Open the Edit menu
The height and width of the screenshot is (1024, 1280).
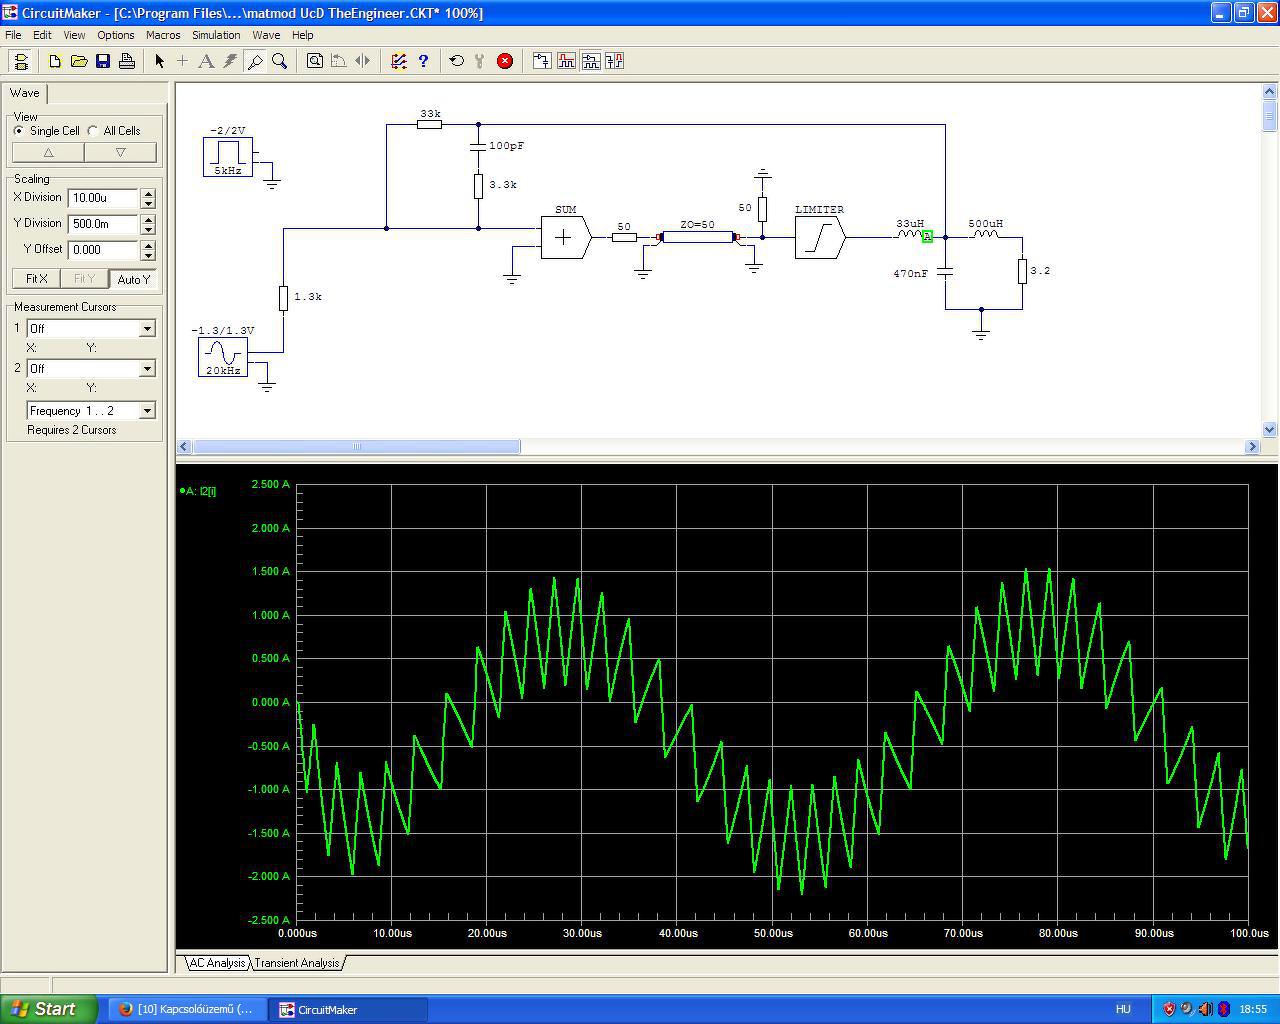(x=42, y=35)
